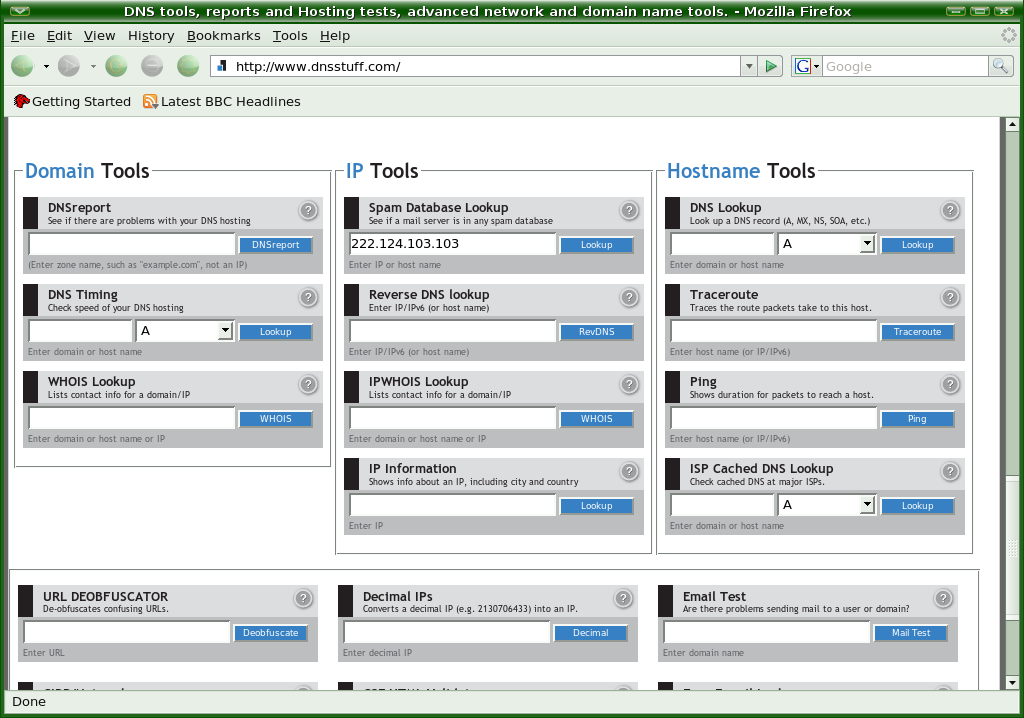The width and height of the screenshot is (1024, 718).
Task: Open help for Email Test
Action: (943, 598)
